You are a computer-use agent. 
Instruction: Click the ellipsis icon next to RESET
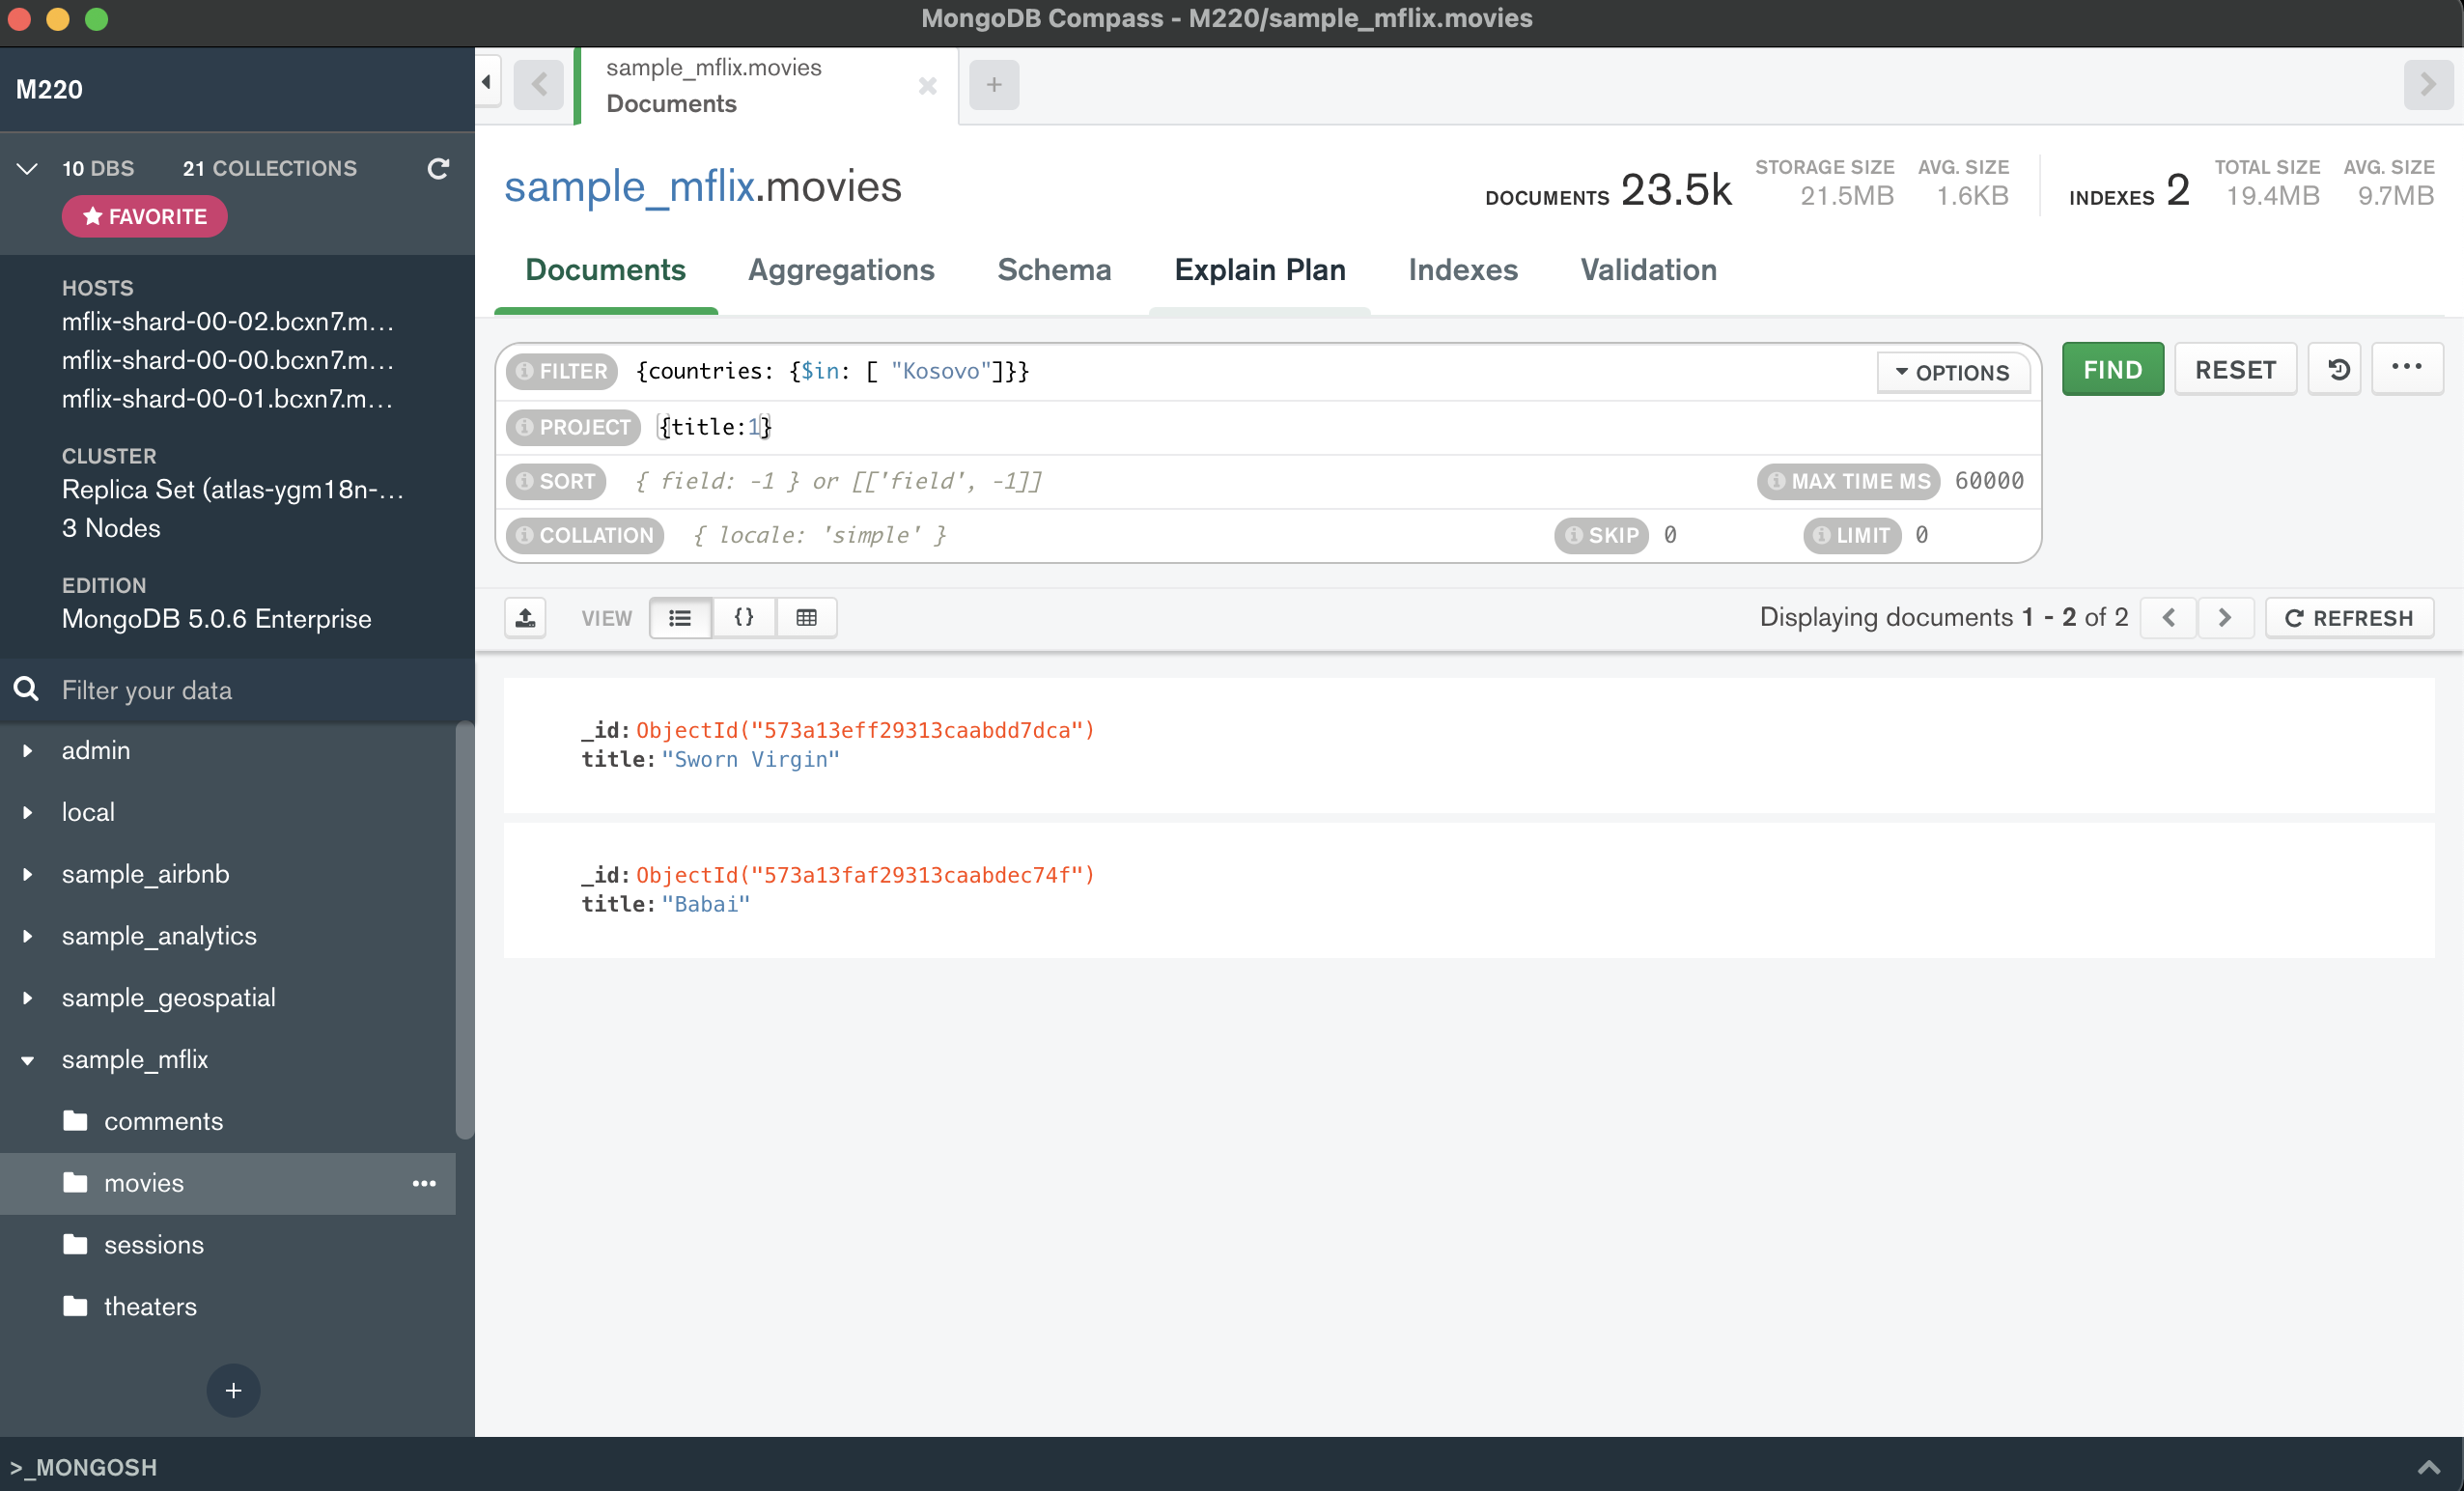coord(2407,368)
